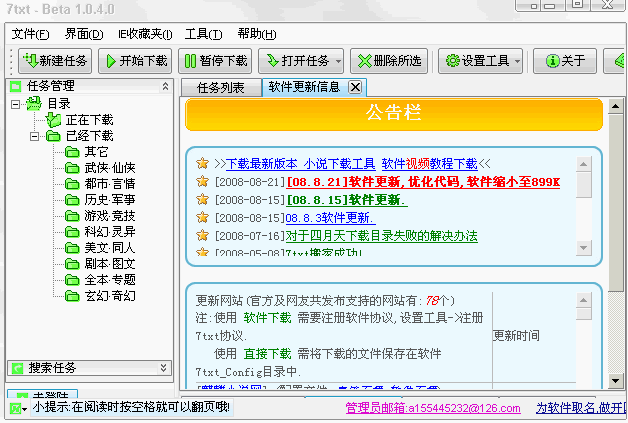Start downloading with 开始下载 button
Screen dimensions: 628x423
[x=135, y=61]
